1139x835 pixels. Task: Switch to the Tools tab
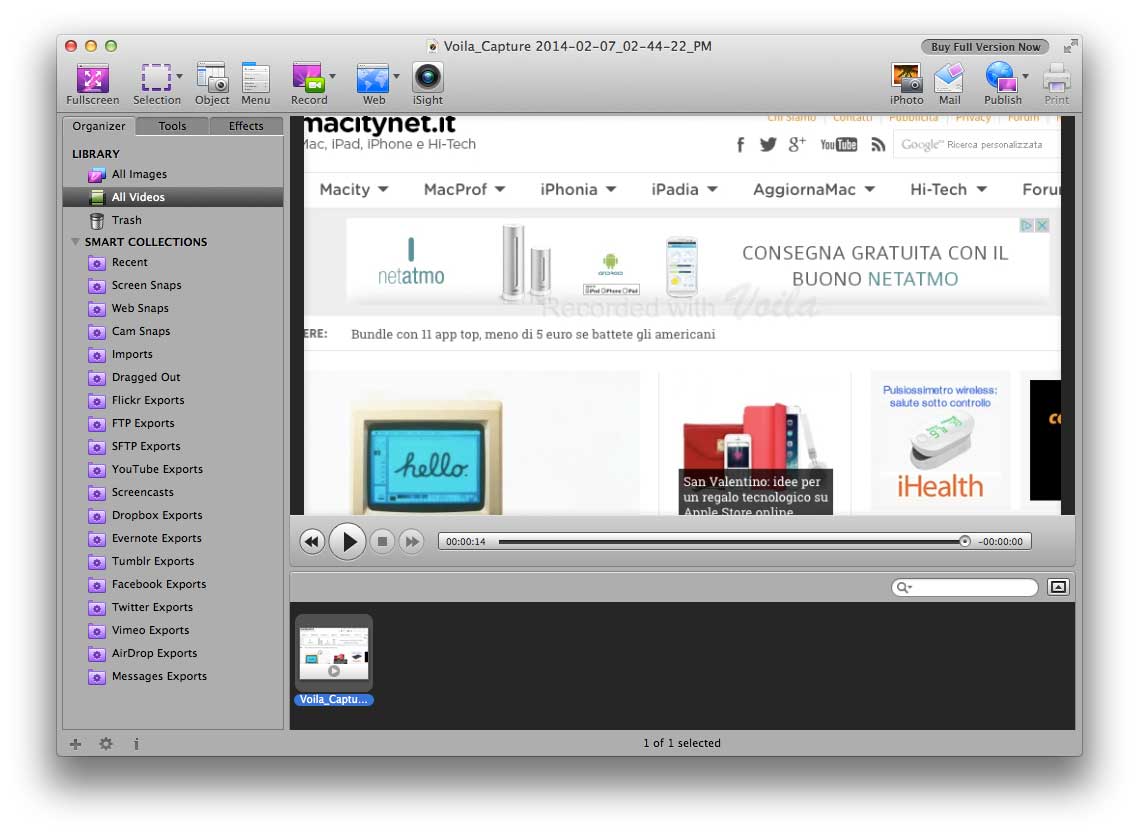click(172, 126)
